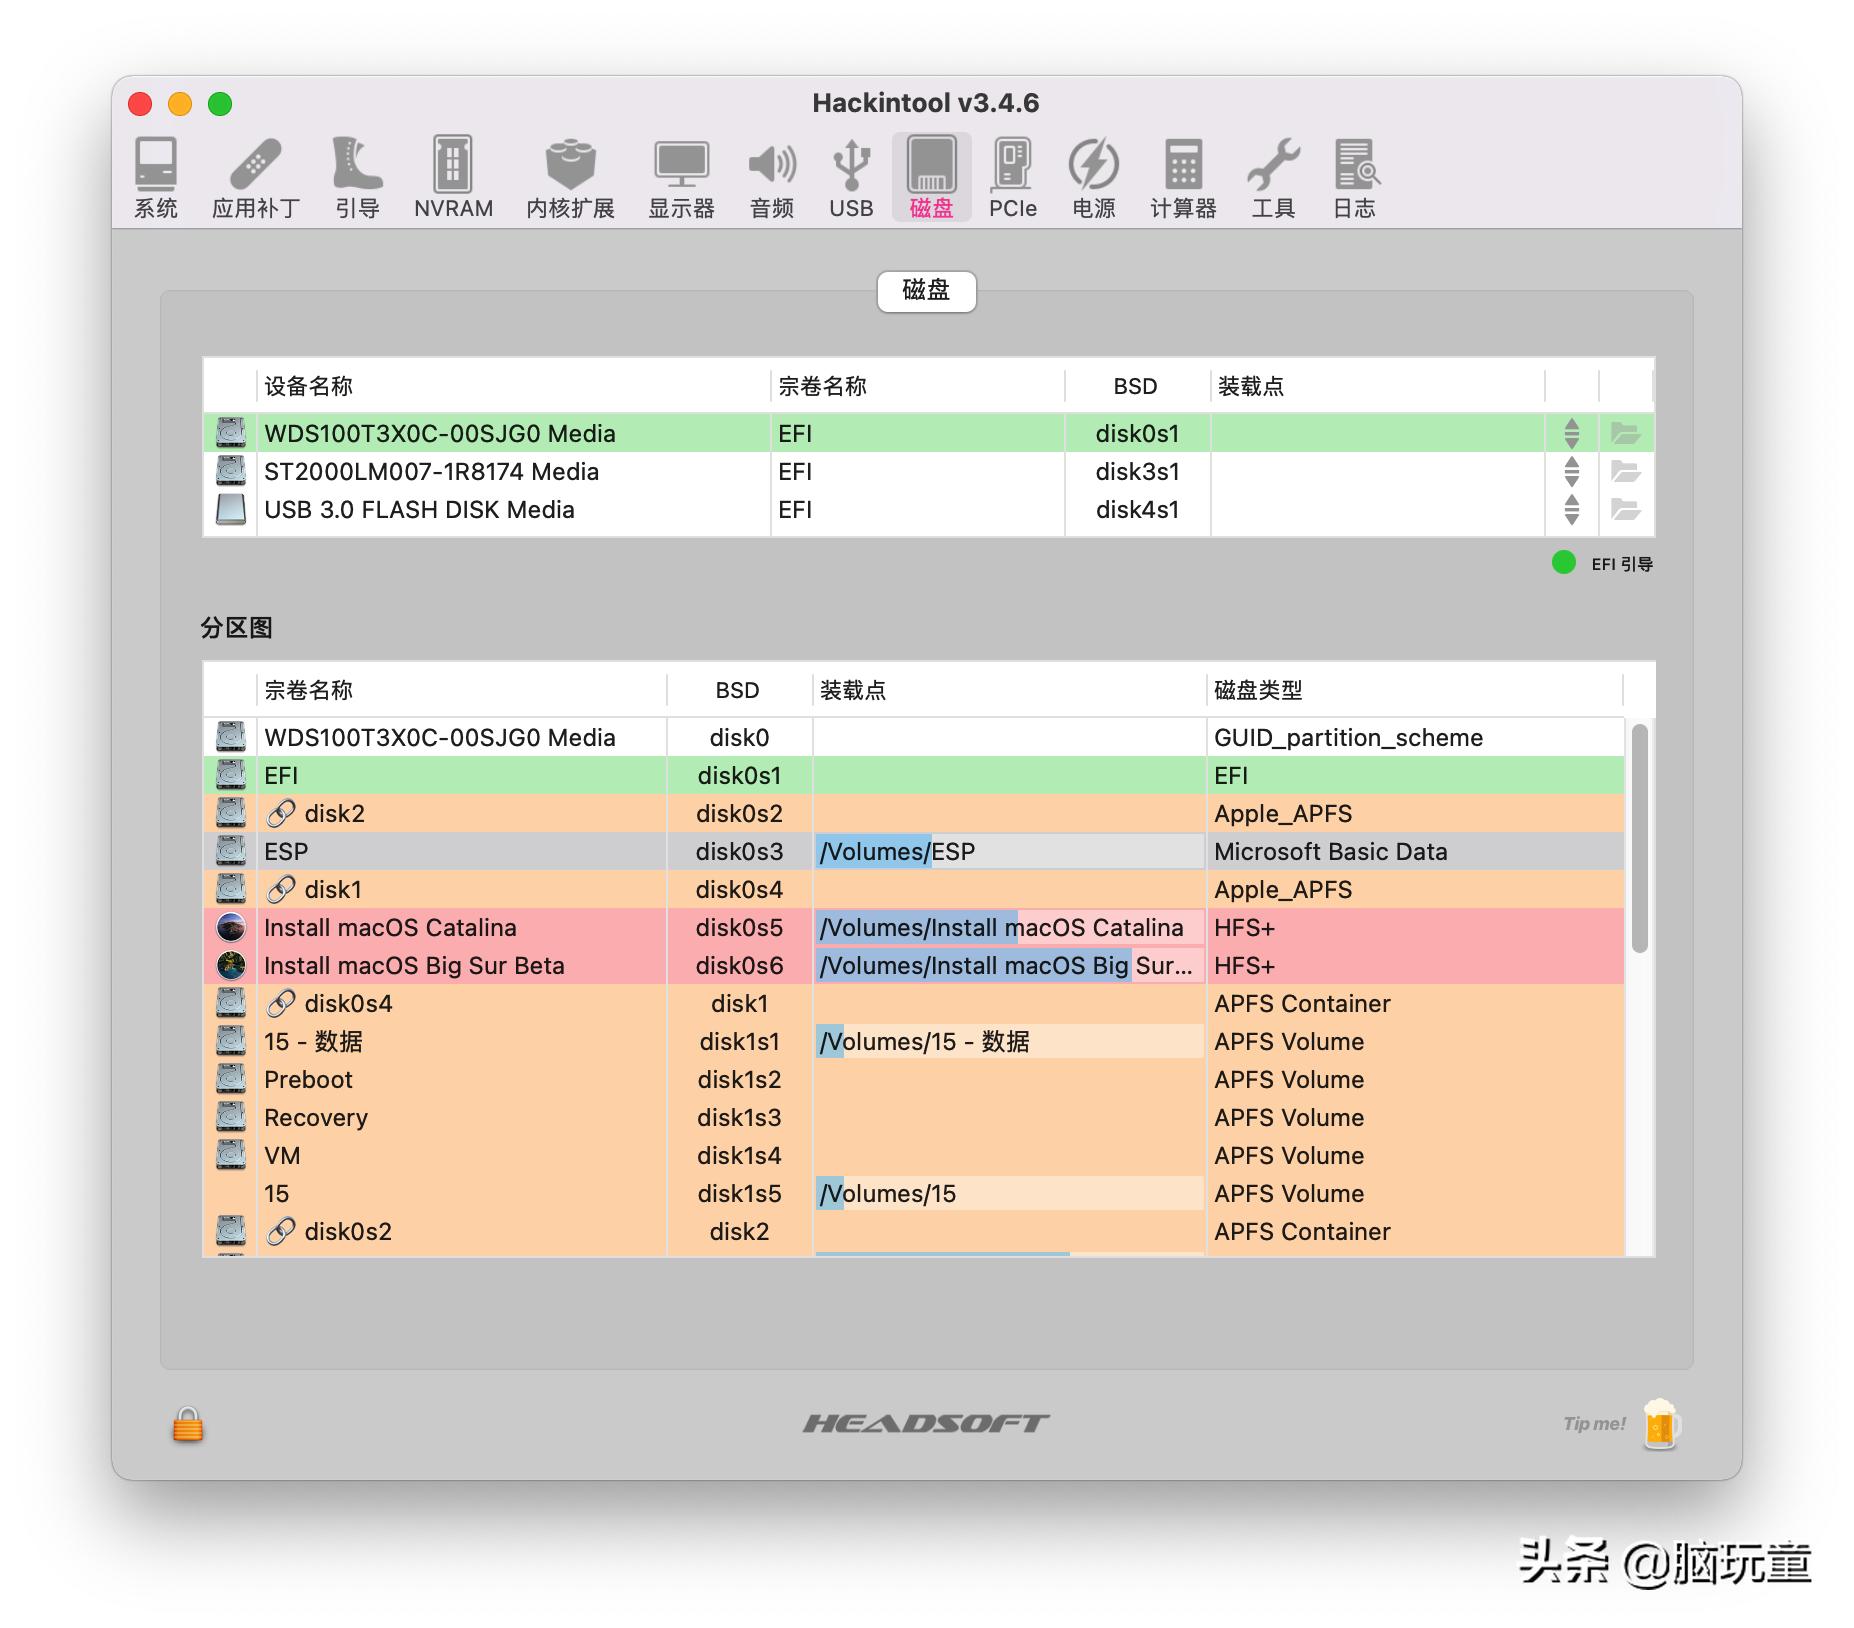Toggle mount for WDS100T3X0C EFI partition

point(1571,433)
